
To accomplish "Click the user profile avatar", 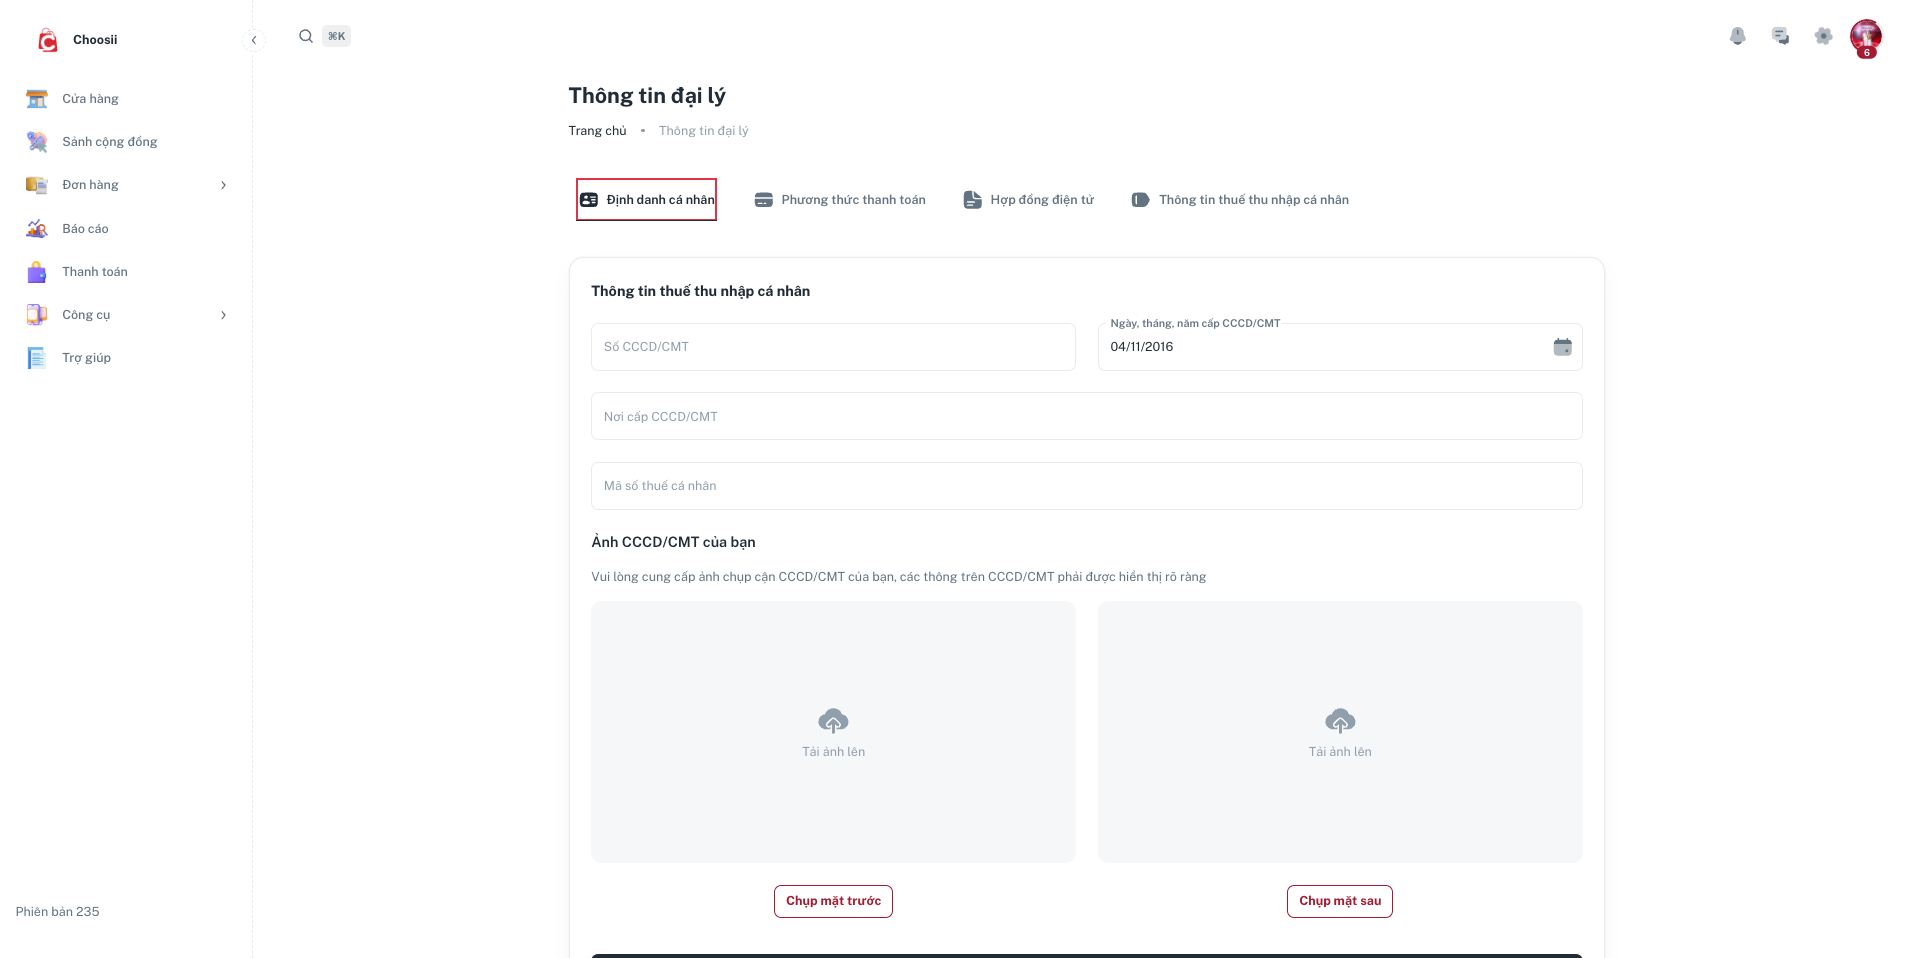I will [1866, 37].
